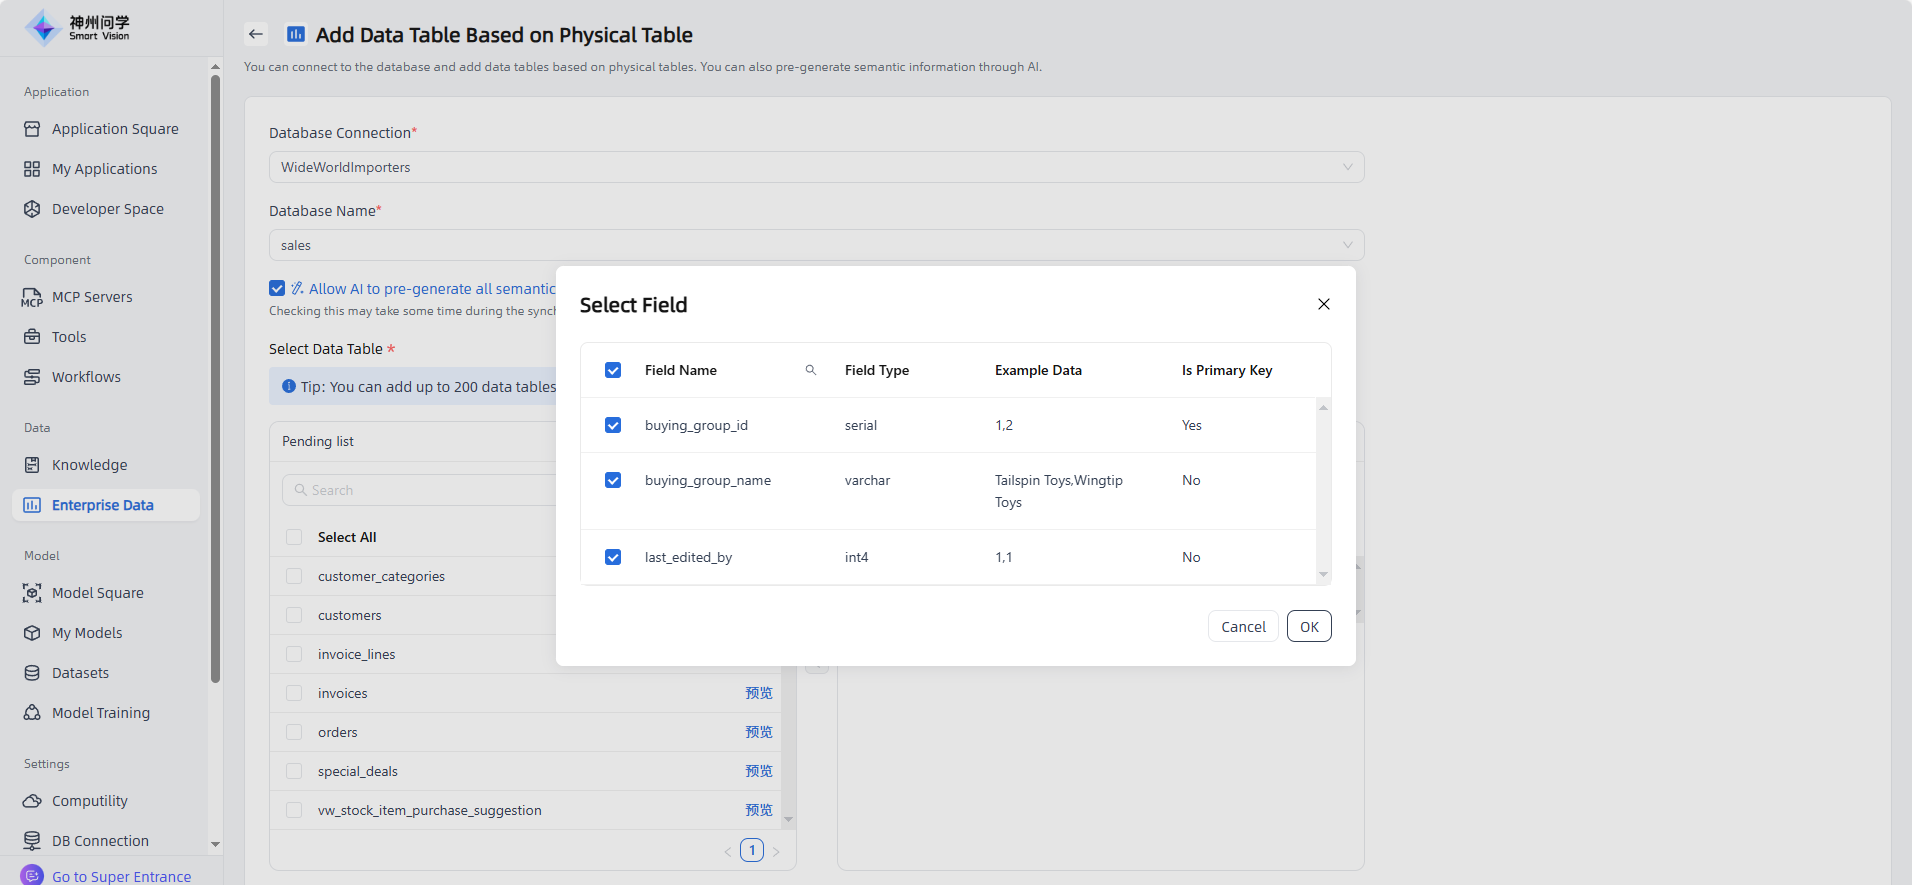This screenshot has height=885, width=1912.
Task: Close the Select Field dialog with X
Action: [x=1324, y=304]
